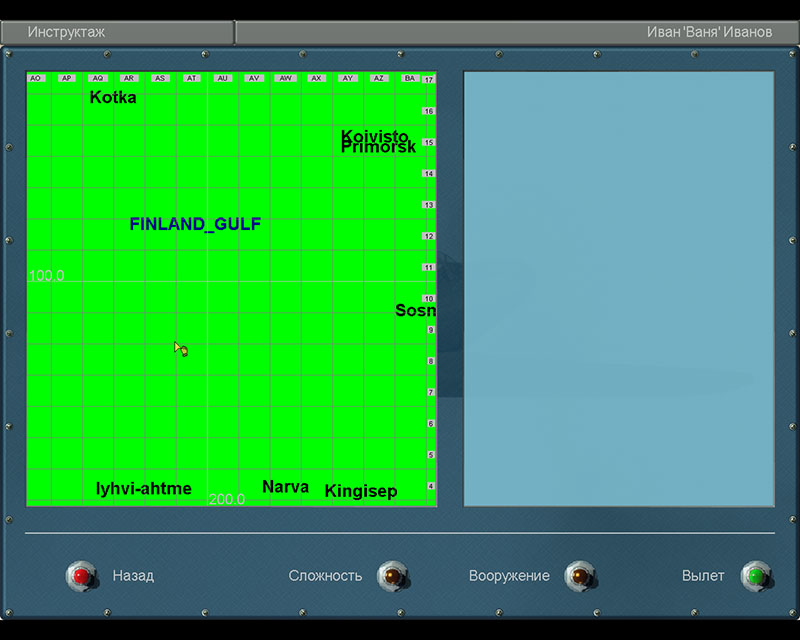This screenshot has width=800, height=640.
Task: Click the Koivisto town label
Action: [x=374, y=136]
